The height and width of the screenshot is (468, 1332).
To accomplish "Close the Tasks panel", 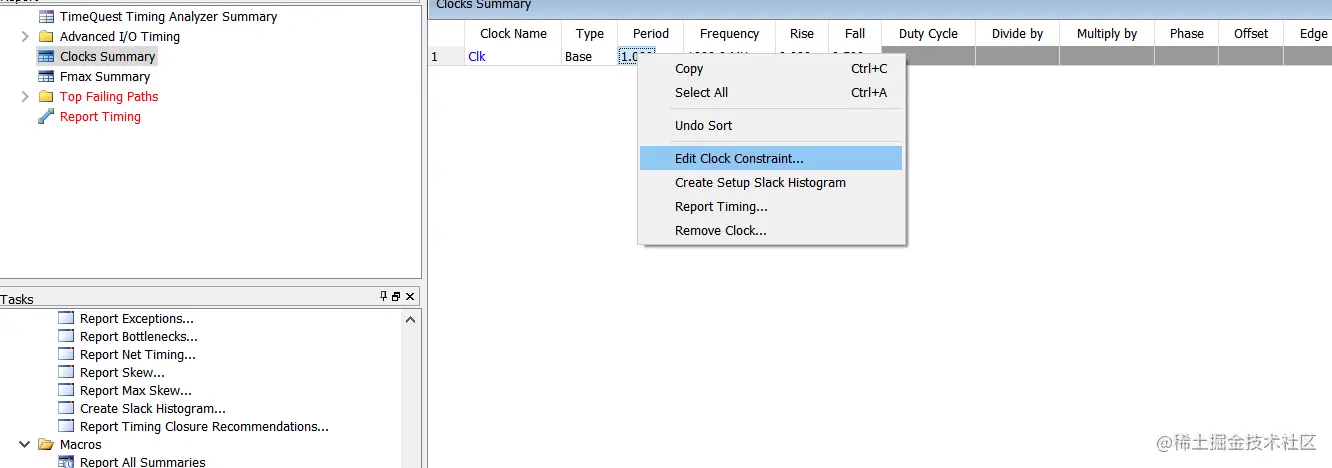I will click(410, 297).
